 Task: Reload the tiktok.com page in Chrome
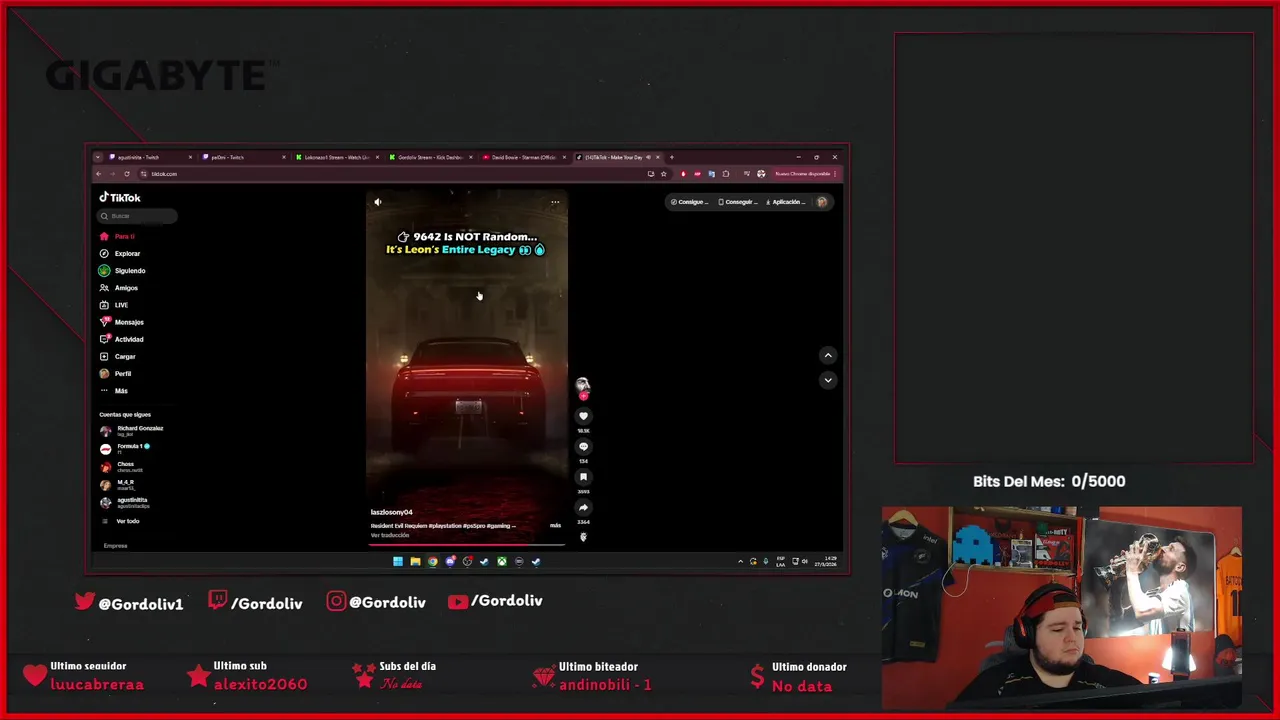(x=127, y=174)
